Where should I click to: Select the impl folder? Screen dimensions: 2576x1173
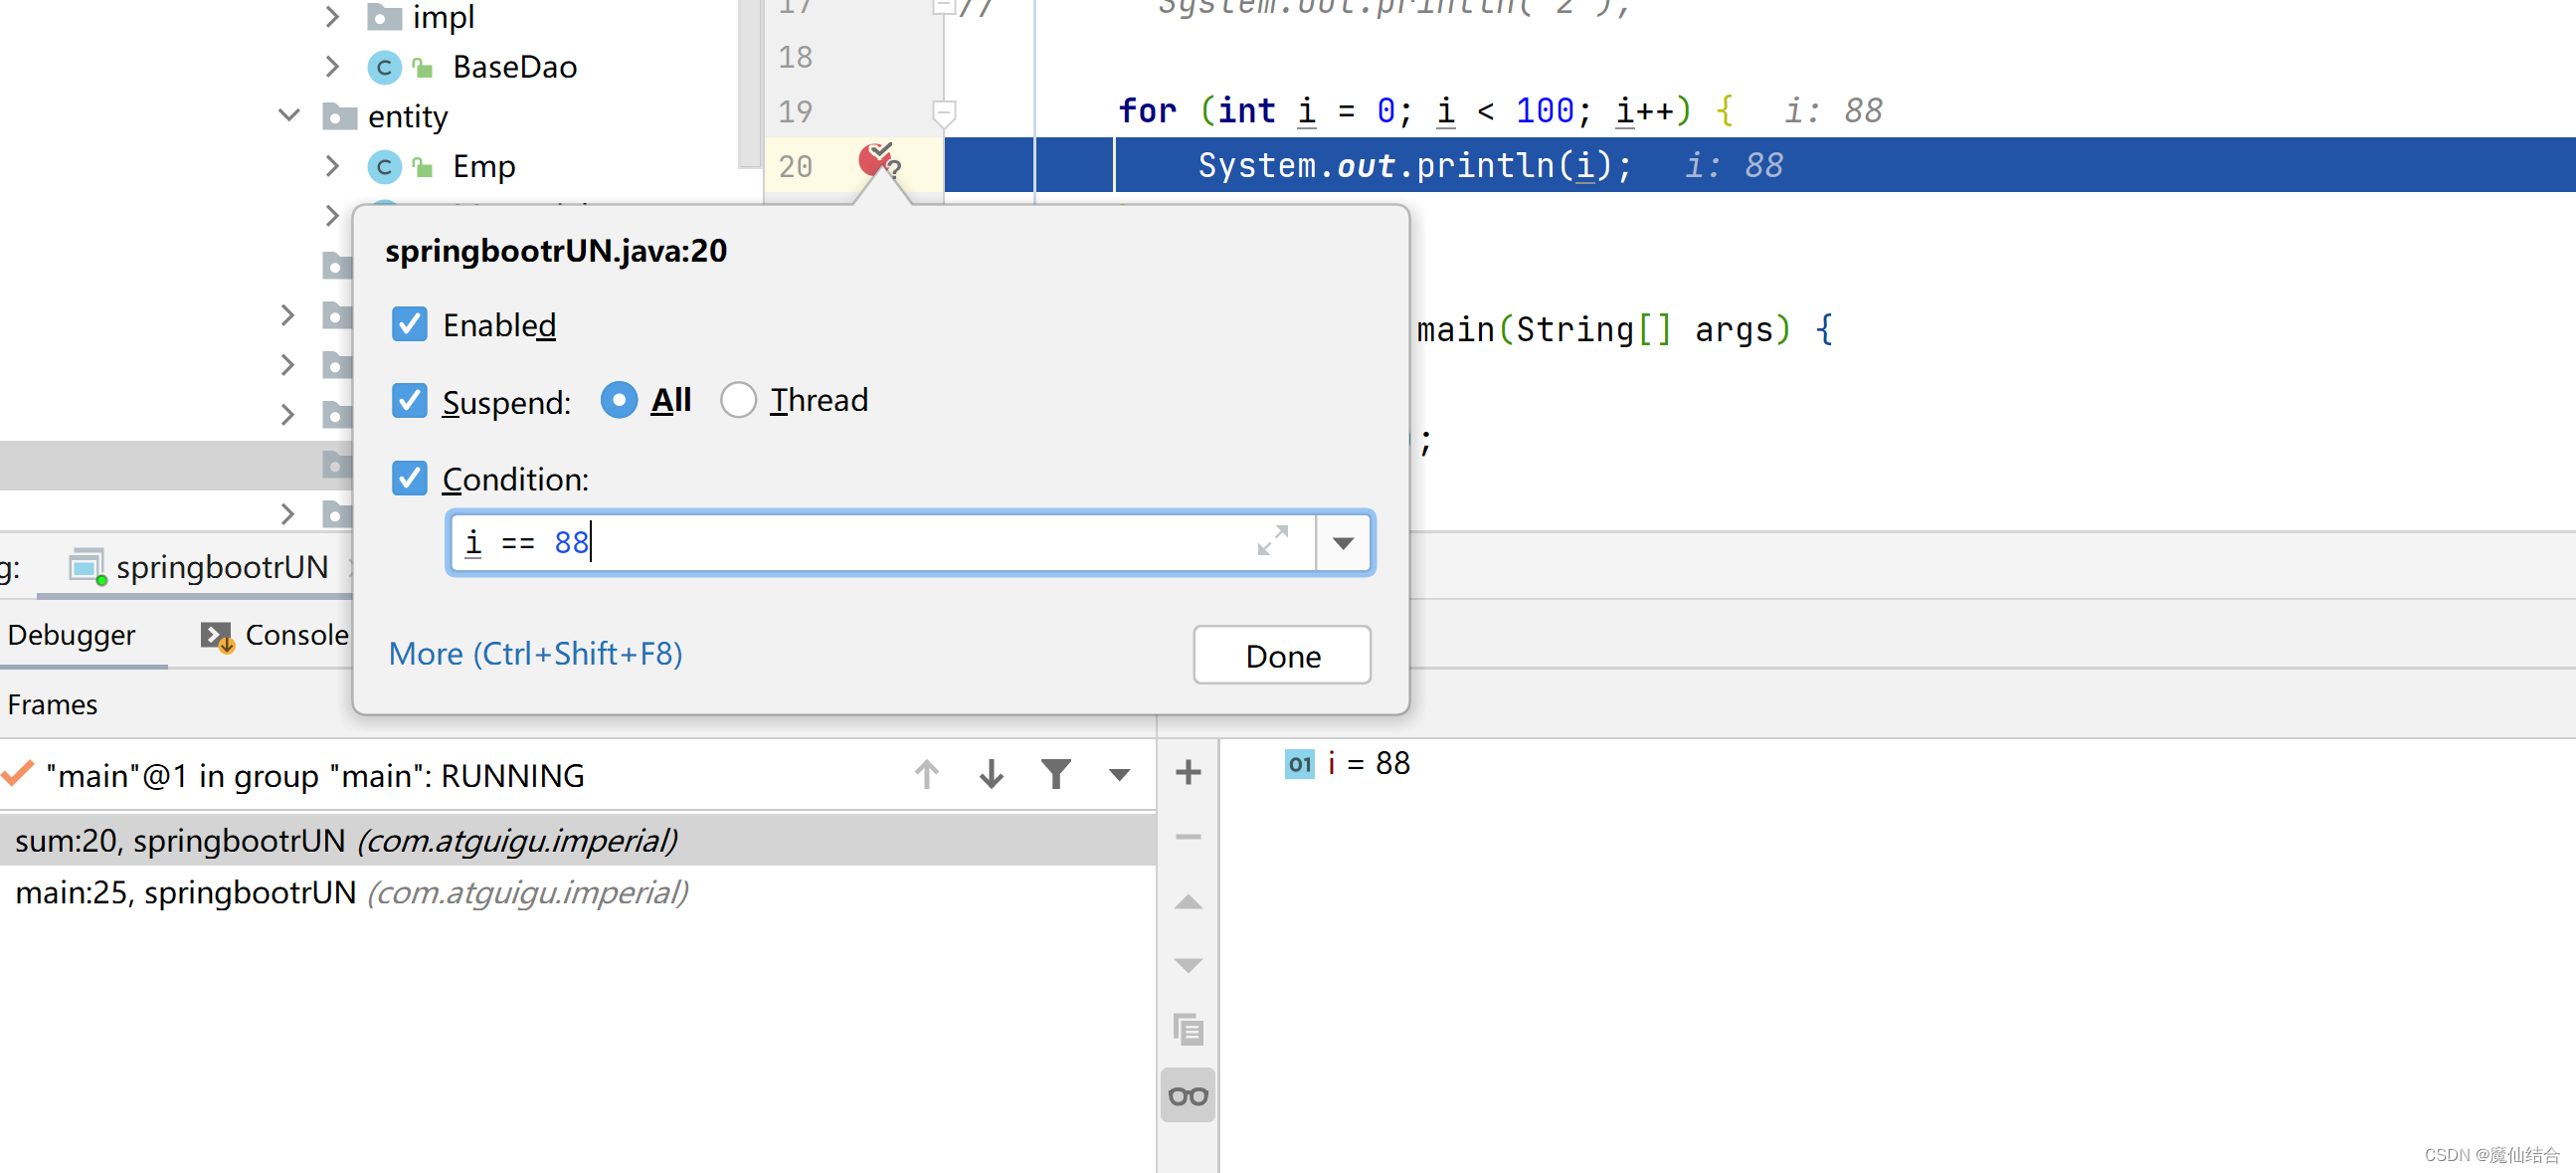click(x=444, y=17)
